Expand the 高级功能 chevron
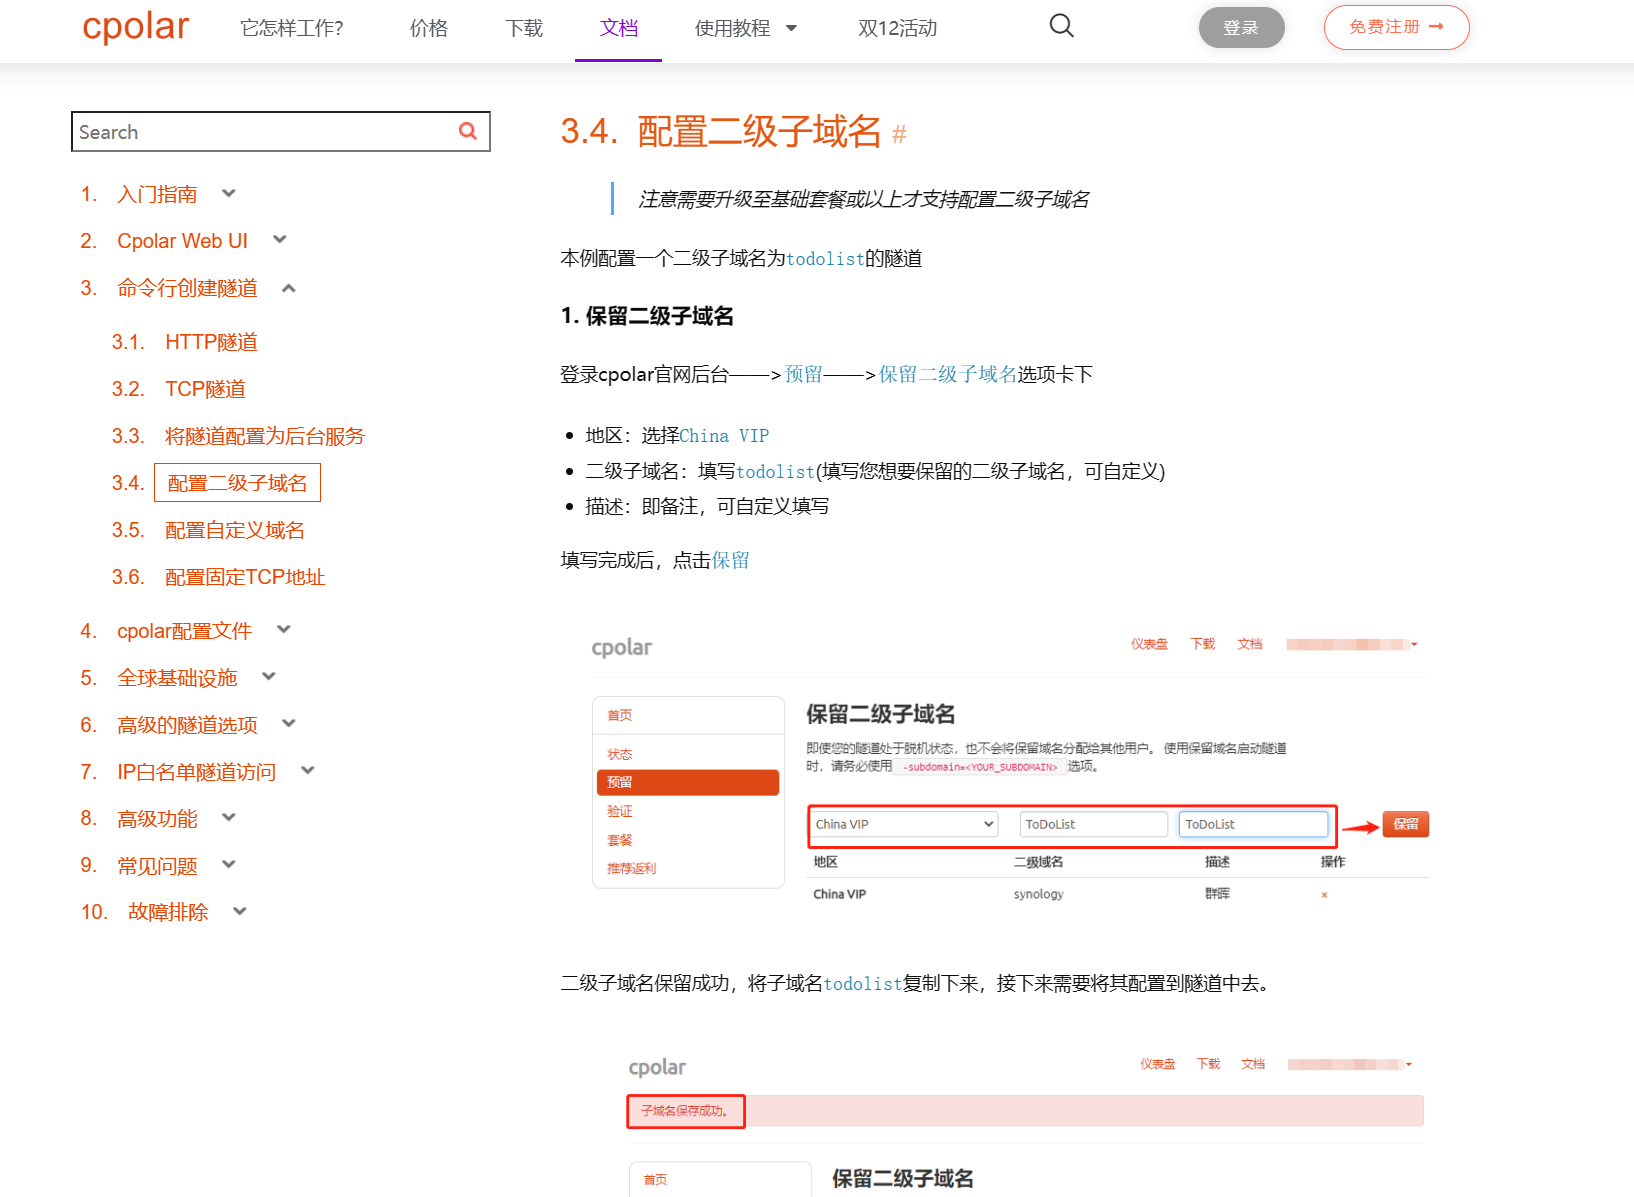 [x=229, y=817]
